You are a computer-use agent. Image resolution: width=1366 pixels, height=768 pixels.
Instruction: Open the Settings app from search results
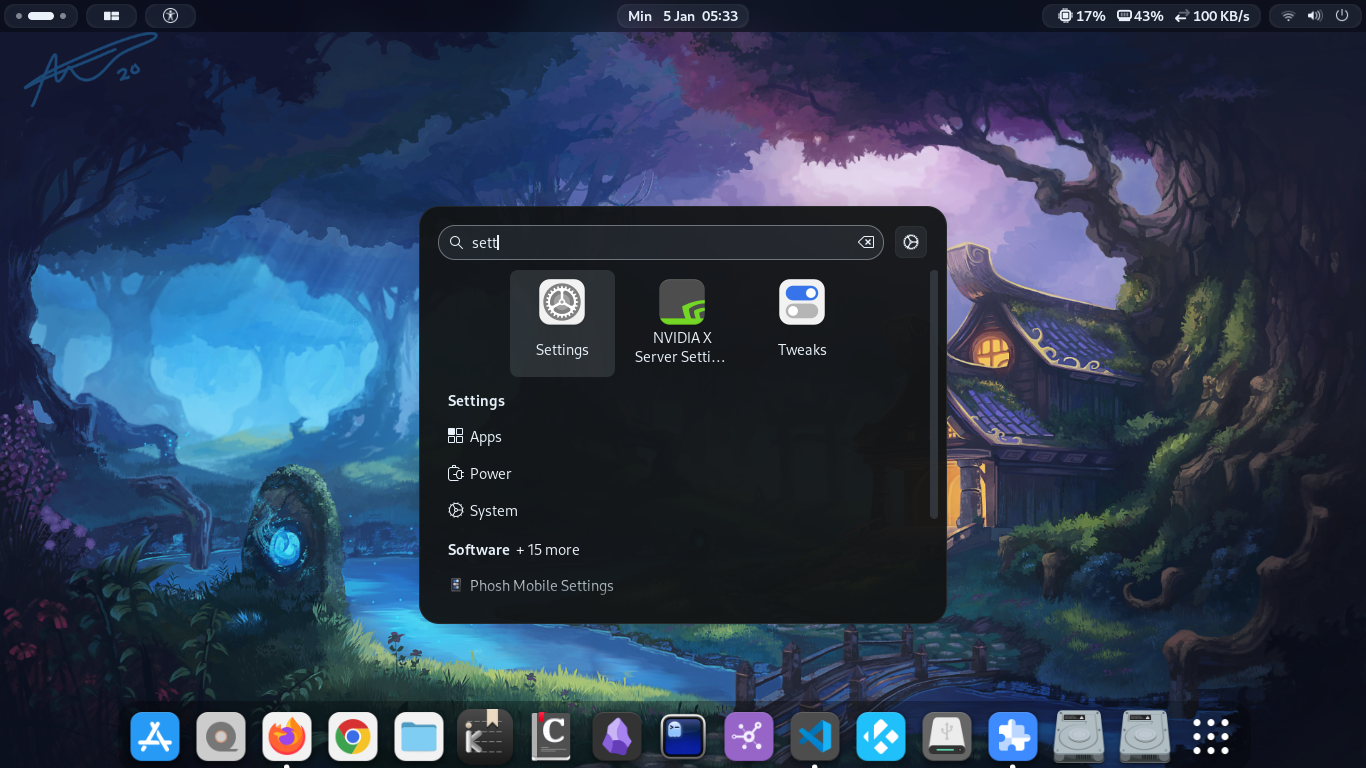pyautogui.click(x=562, y=323)
